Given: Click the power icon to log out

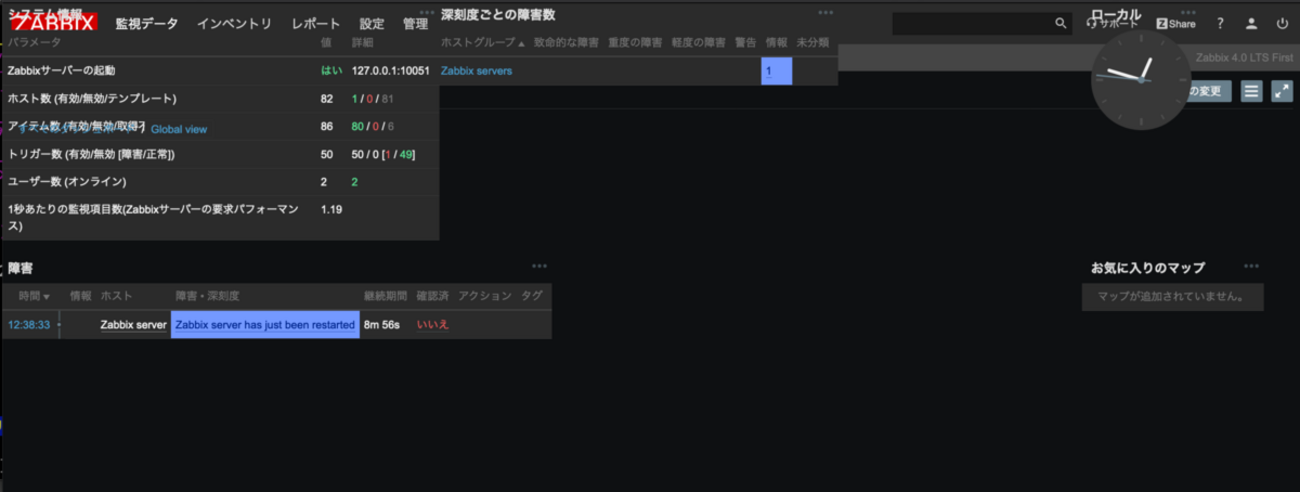Looking at the screenshot, I should [1282, 23].
